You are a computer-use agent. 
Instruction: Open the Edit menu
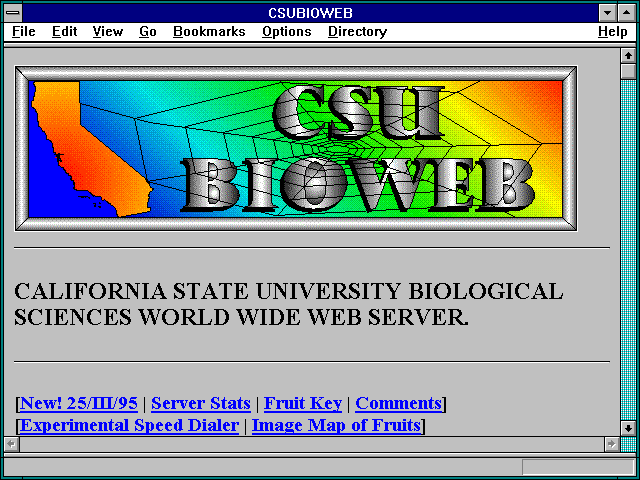click(x=64, y=31)
